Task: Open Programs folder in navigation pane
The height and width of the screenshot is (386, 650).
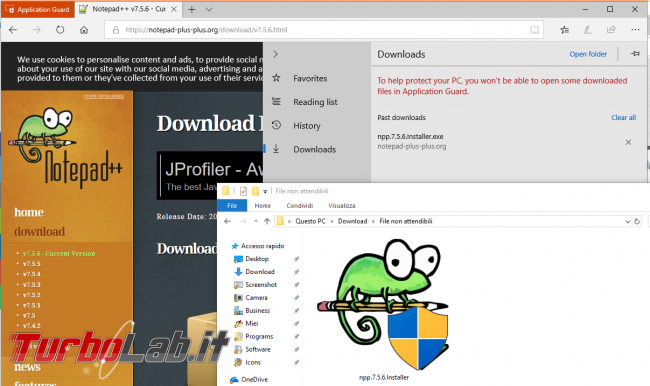Action: [253, 336]
